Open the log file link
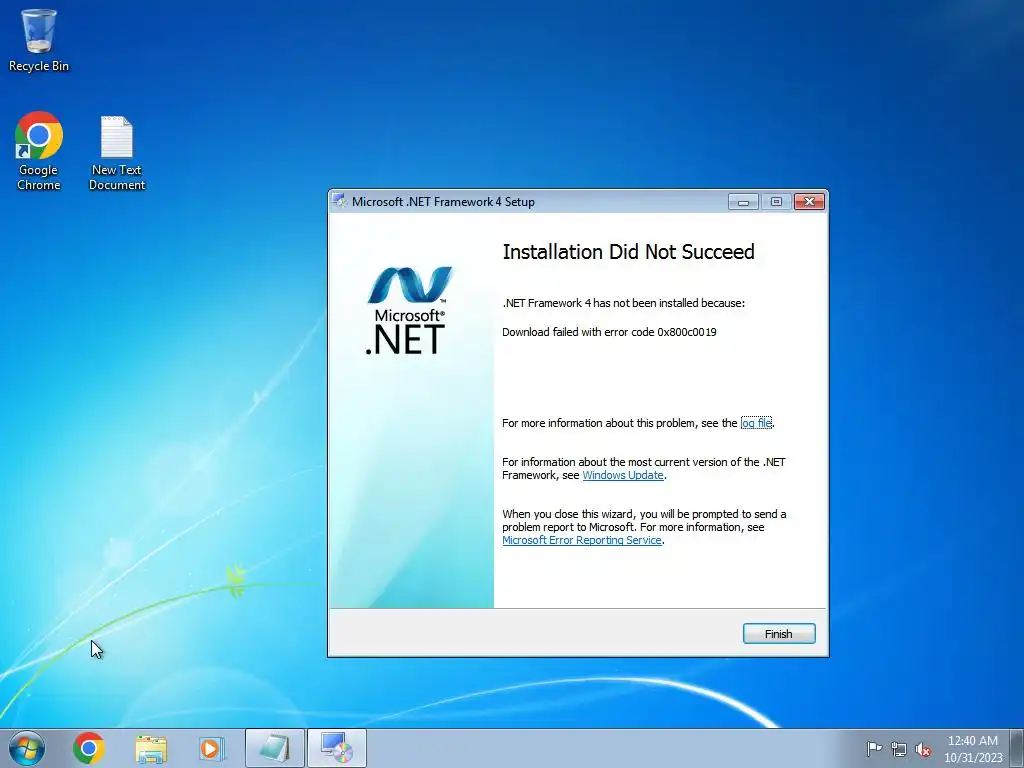Image resolution: width=1024 pixels, height=768 pixels. 756,423
